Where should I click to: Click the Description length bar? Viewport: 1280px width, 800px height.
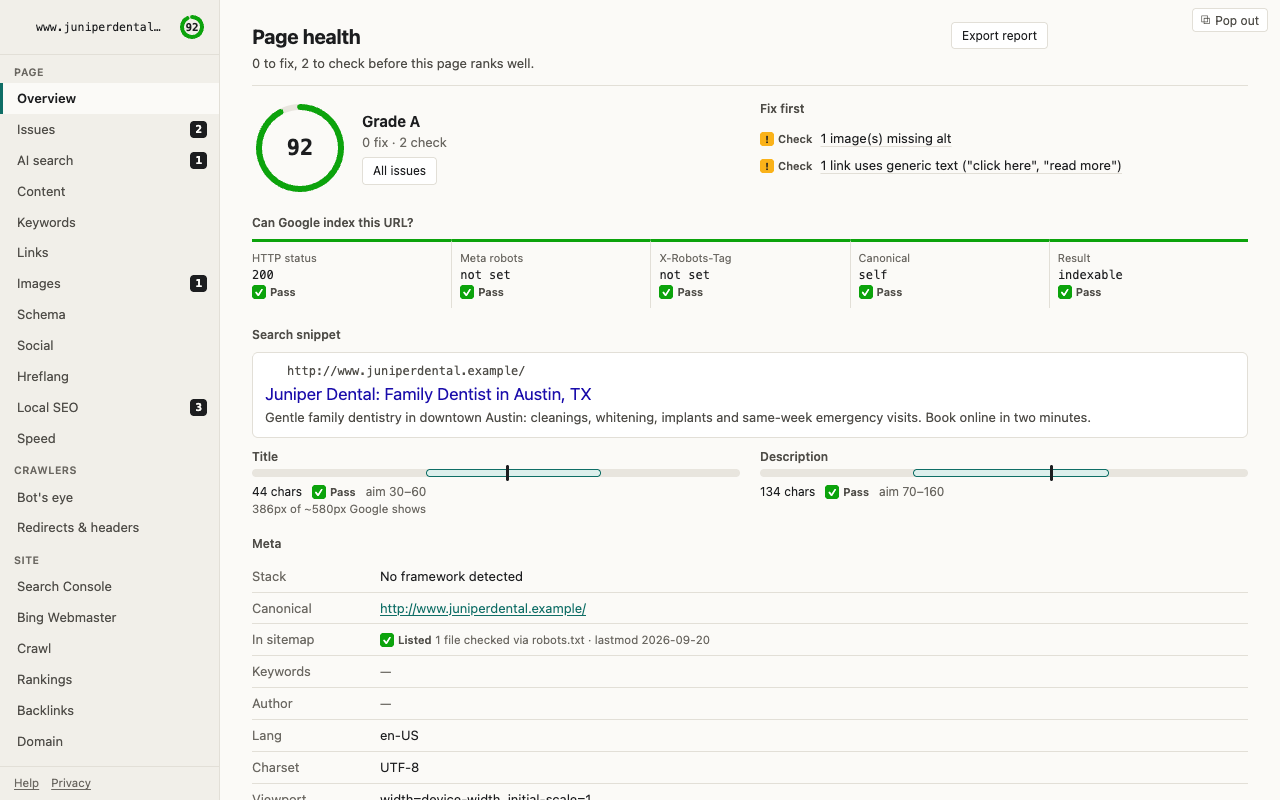tap(1004, 473)
